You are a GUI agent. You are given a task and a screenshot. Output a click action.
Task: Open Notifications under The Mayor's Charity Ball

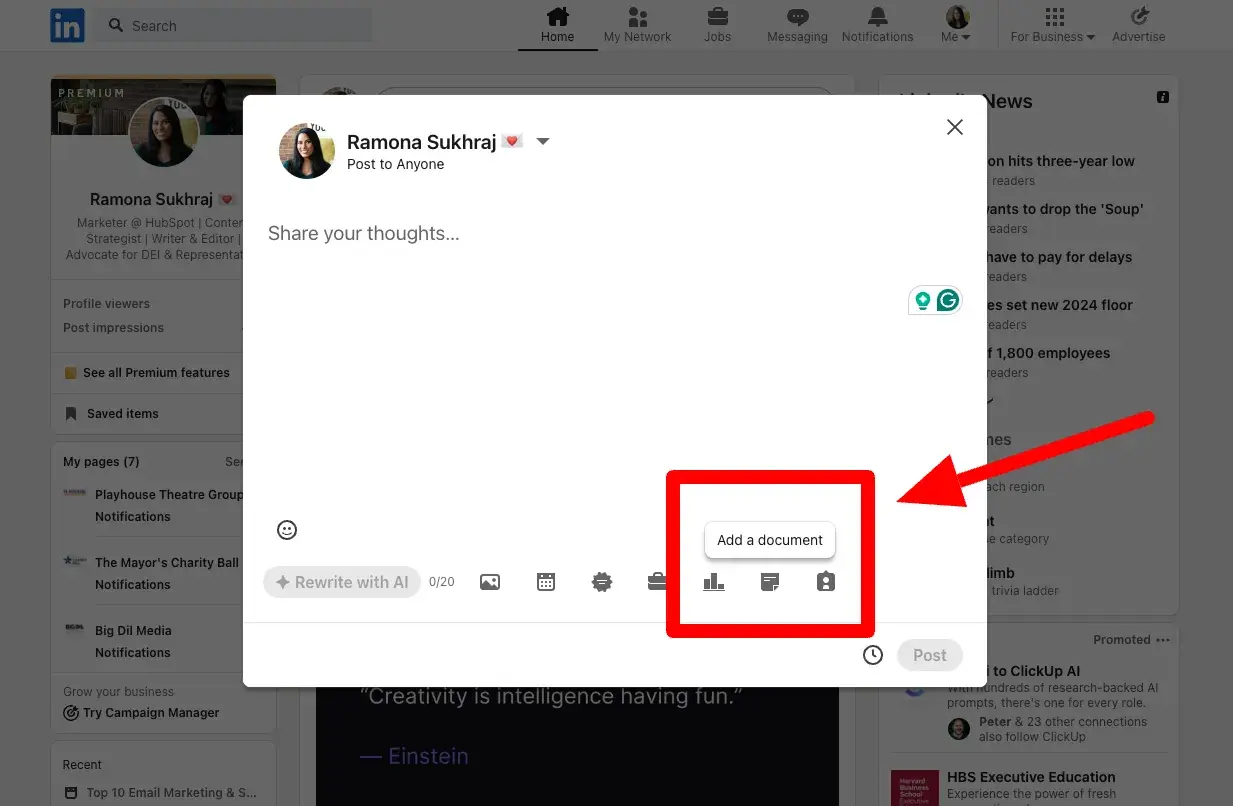[133, 585]
